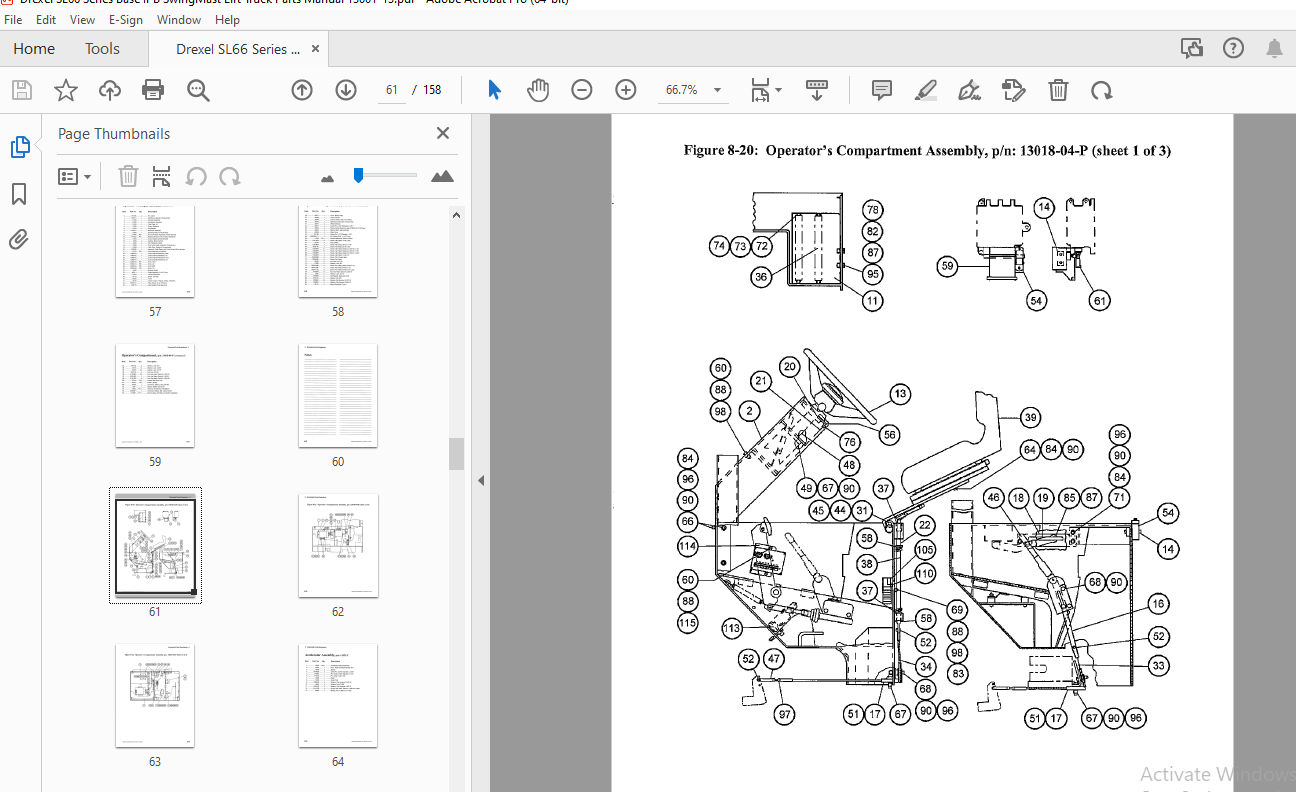
Task: Select the page 61 thumbnail
Action: 155,546
